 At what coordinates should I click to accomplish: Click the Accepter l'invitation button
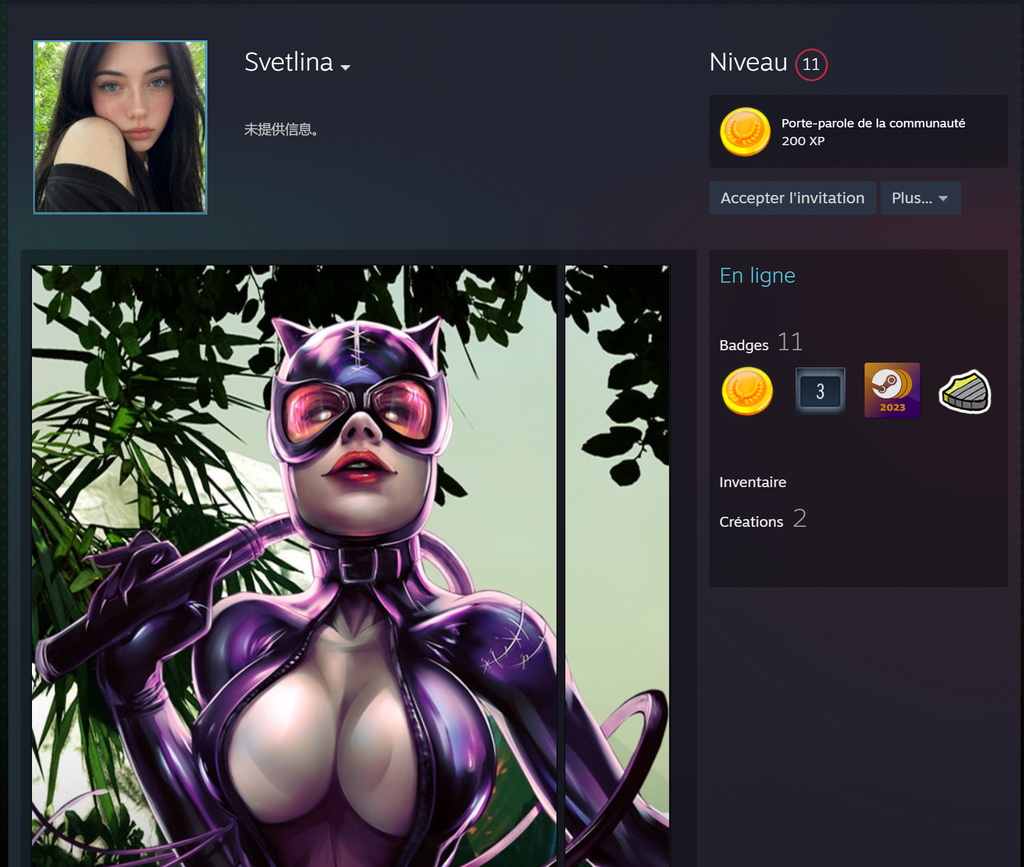coord(792,198)
